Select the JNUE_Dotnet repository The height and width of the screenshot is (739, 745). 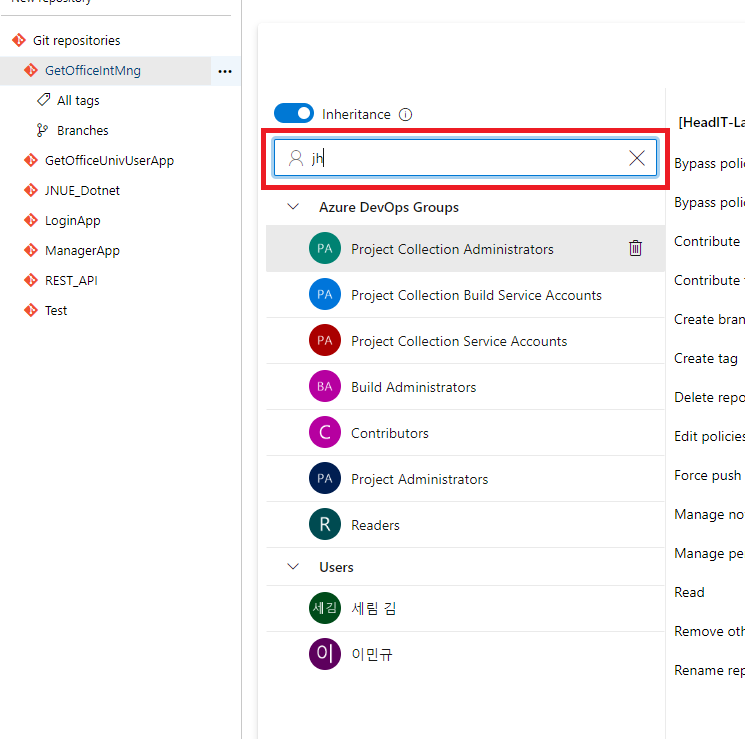coord(82,191)
